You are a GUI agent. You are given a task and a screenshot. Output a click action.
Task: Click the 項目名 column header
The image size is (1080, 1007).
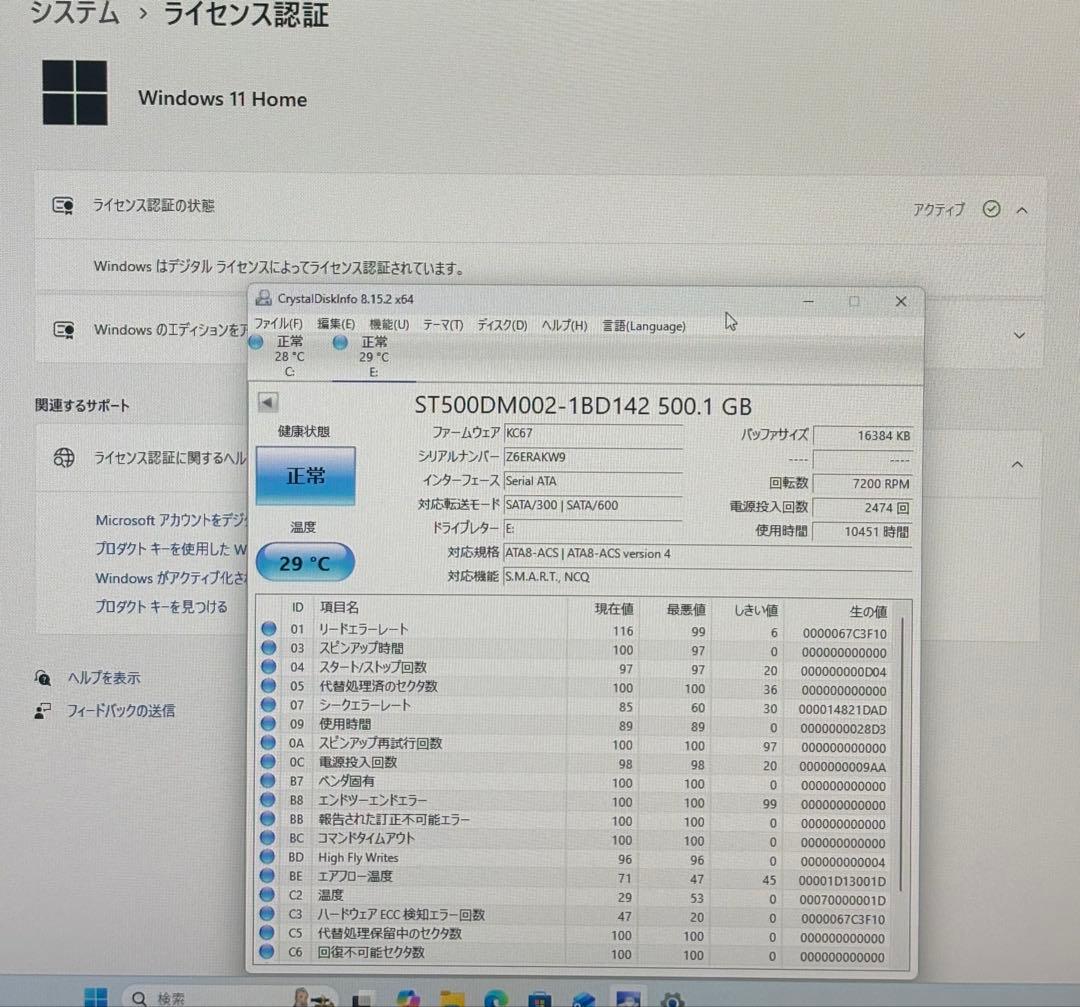coord(339,608)
